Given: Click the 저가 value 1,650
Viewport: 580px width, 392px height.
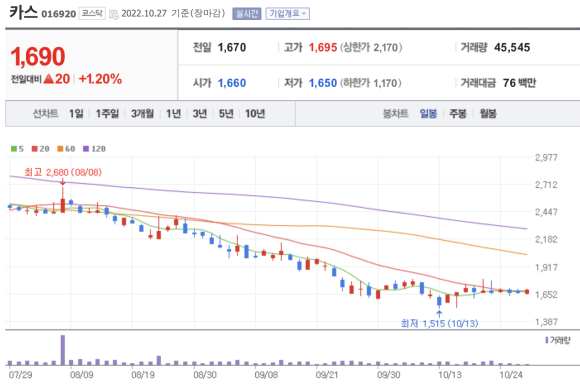Looking at the screenshot, I should [323, 83].
